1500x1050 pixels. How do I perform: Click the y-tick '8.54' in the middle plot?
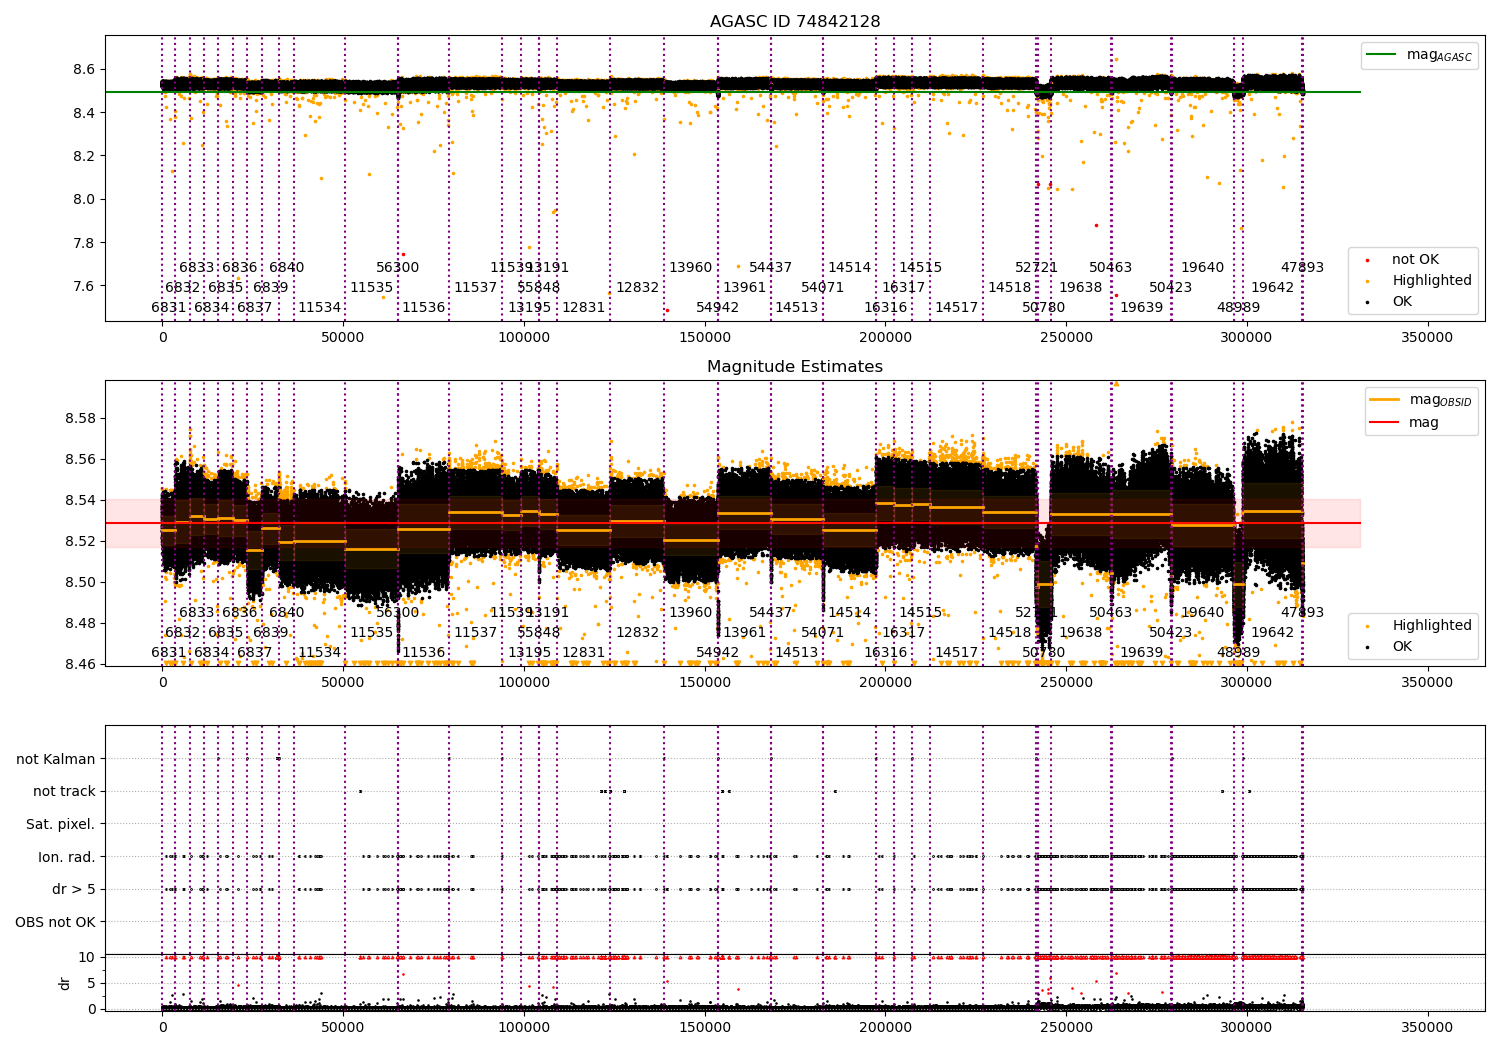tap(79, 500)
